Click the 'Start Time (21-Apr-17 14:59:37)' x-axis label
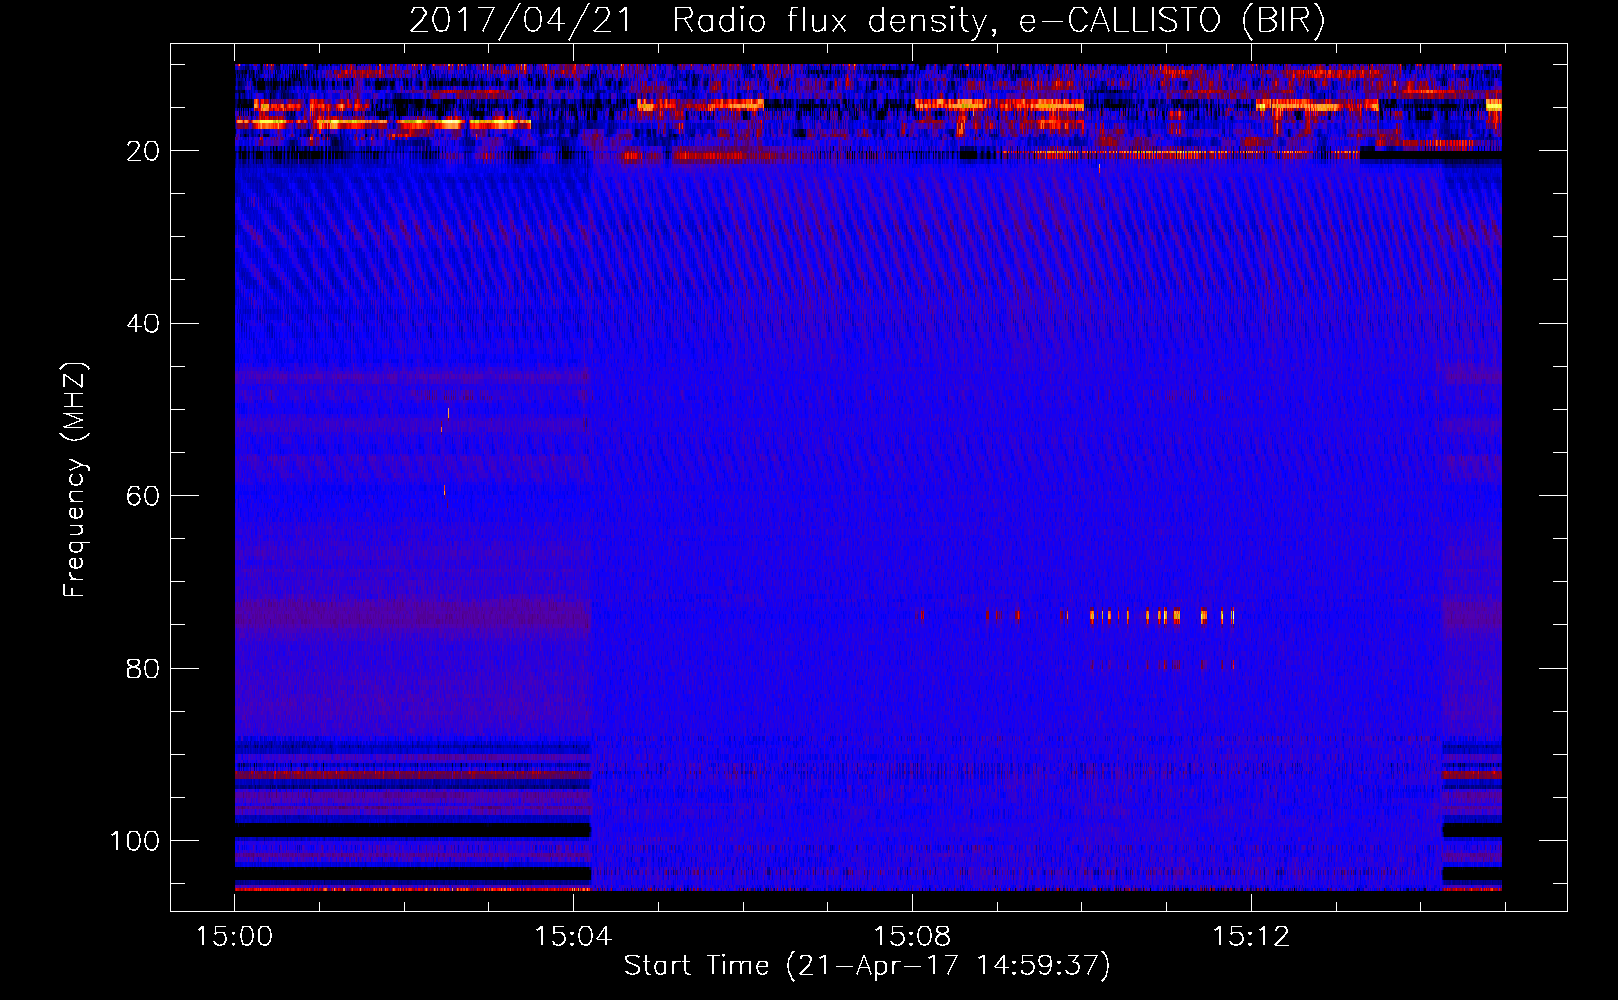 (867, 966)
